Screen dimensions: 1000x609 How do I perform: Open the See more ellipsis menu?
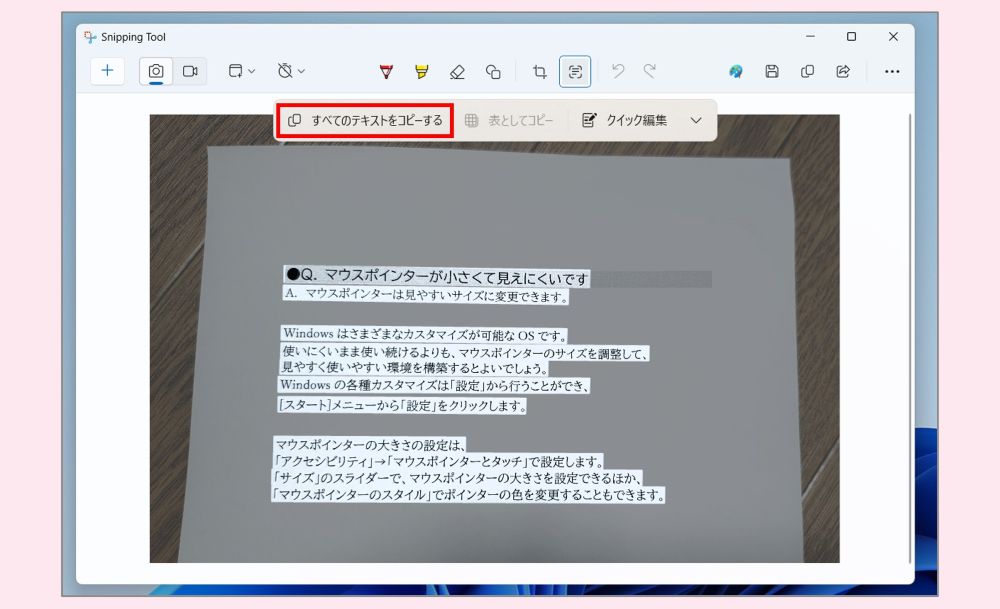tap(892, 71)
